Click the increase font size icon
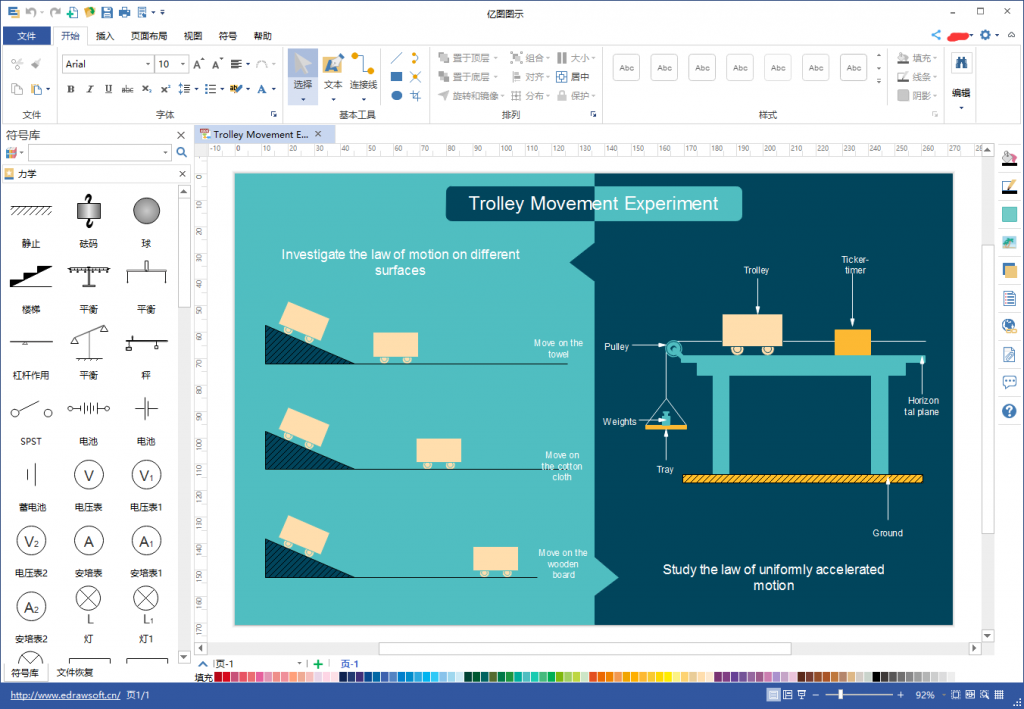1024x709 pixels. 199,64
